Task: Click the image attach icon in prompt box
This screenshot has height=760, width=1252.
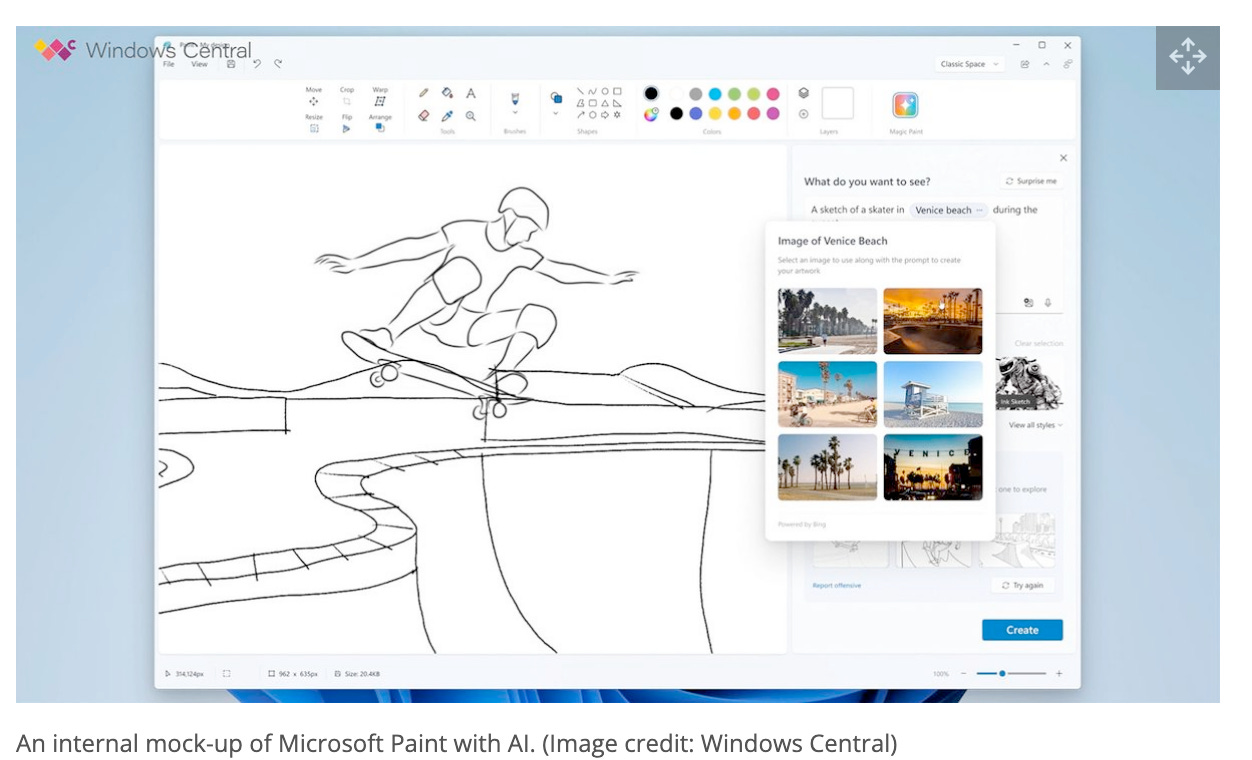Action: click(x=1029, y=302)
